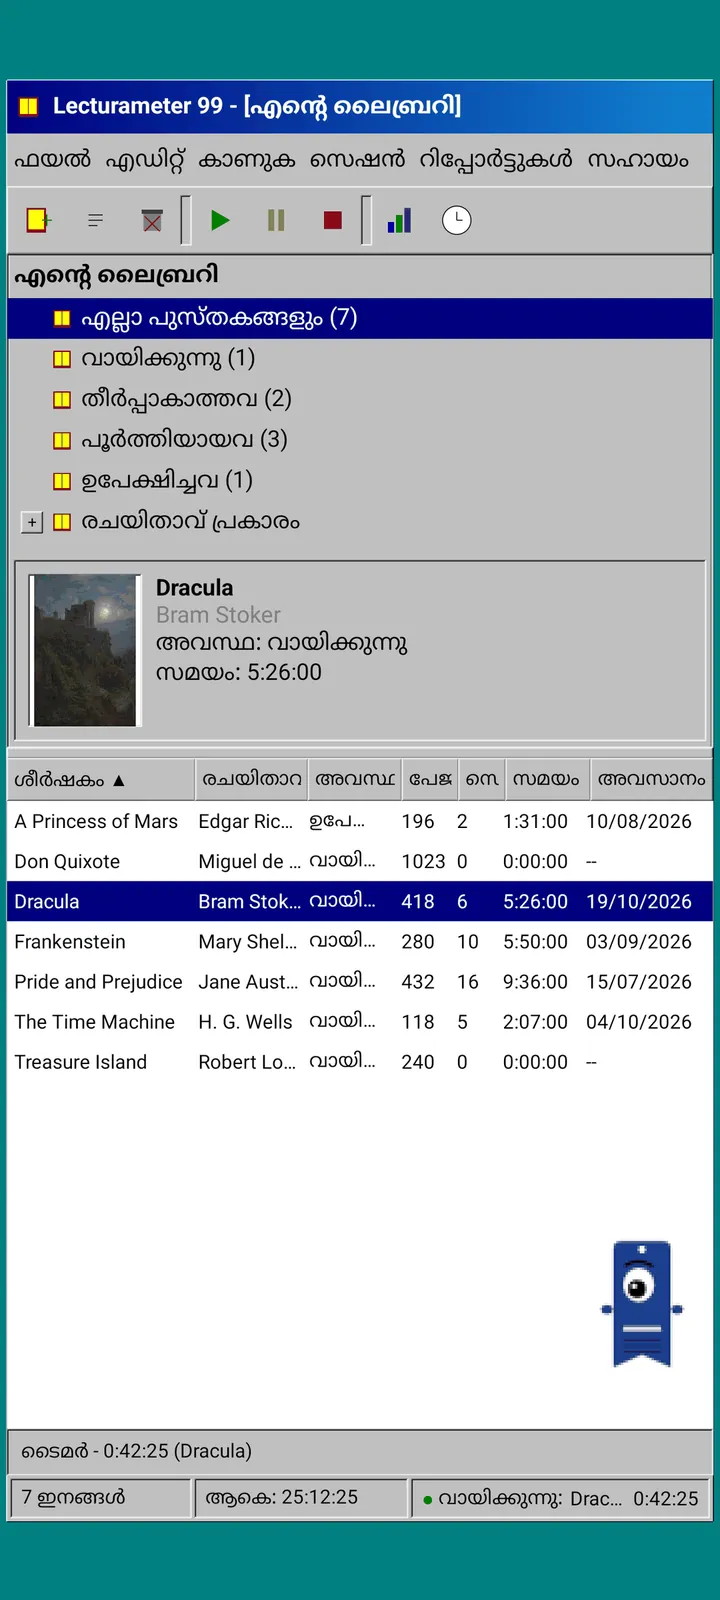Click the 03/09/2026 date cell
Image resolution: width=720 pixels, height=1600 pixels.
coord(639,942)
